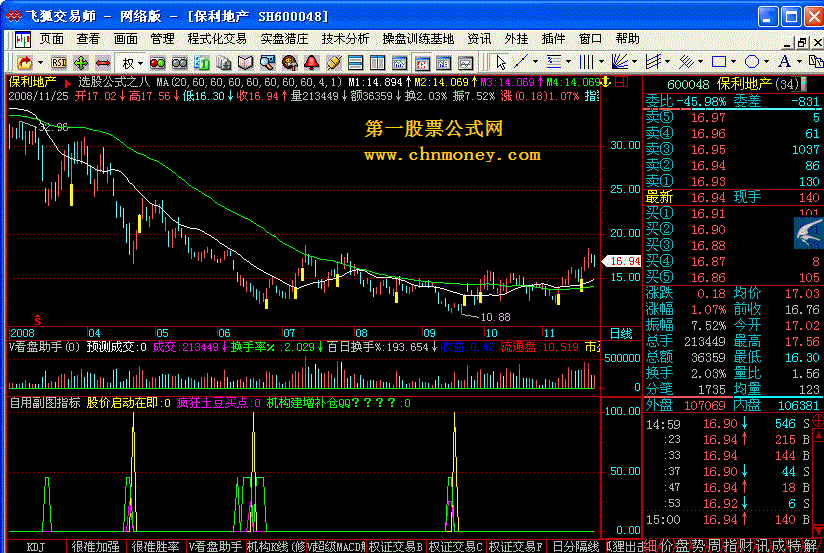The height and width of the screenshot is (553, 824).
Task: Switch to the V看盘助手 indicator tab
Action: (215, 547)
